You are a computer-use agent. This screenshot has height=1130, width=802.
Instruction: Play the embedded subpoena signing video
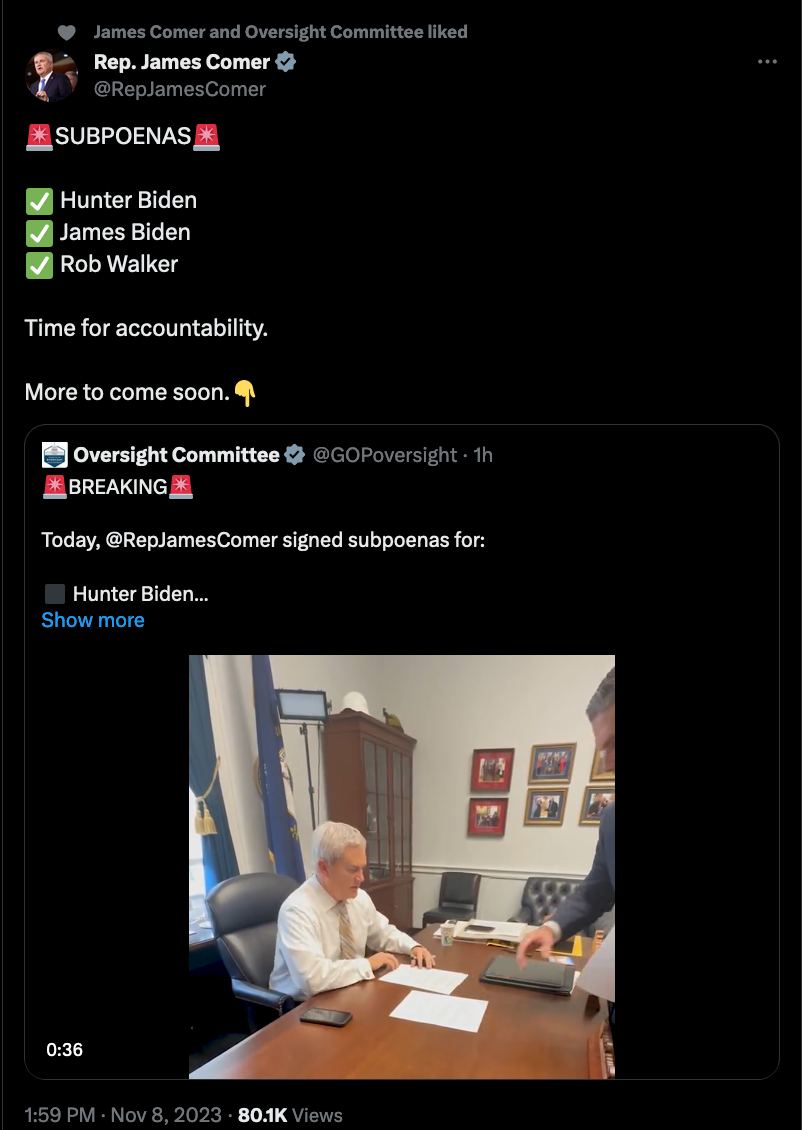[x=401, y=866]
